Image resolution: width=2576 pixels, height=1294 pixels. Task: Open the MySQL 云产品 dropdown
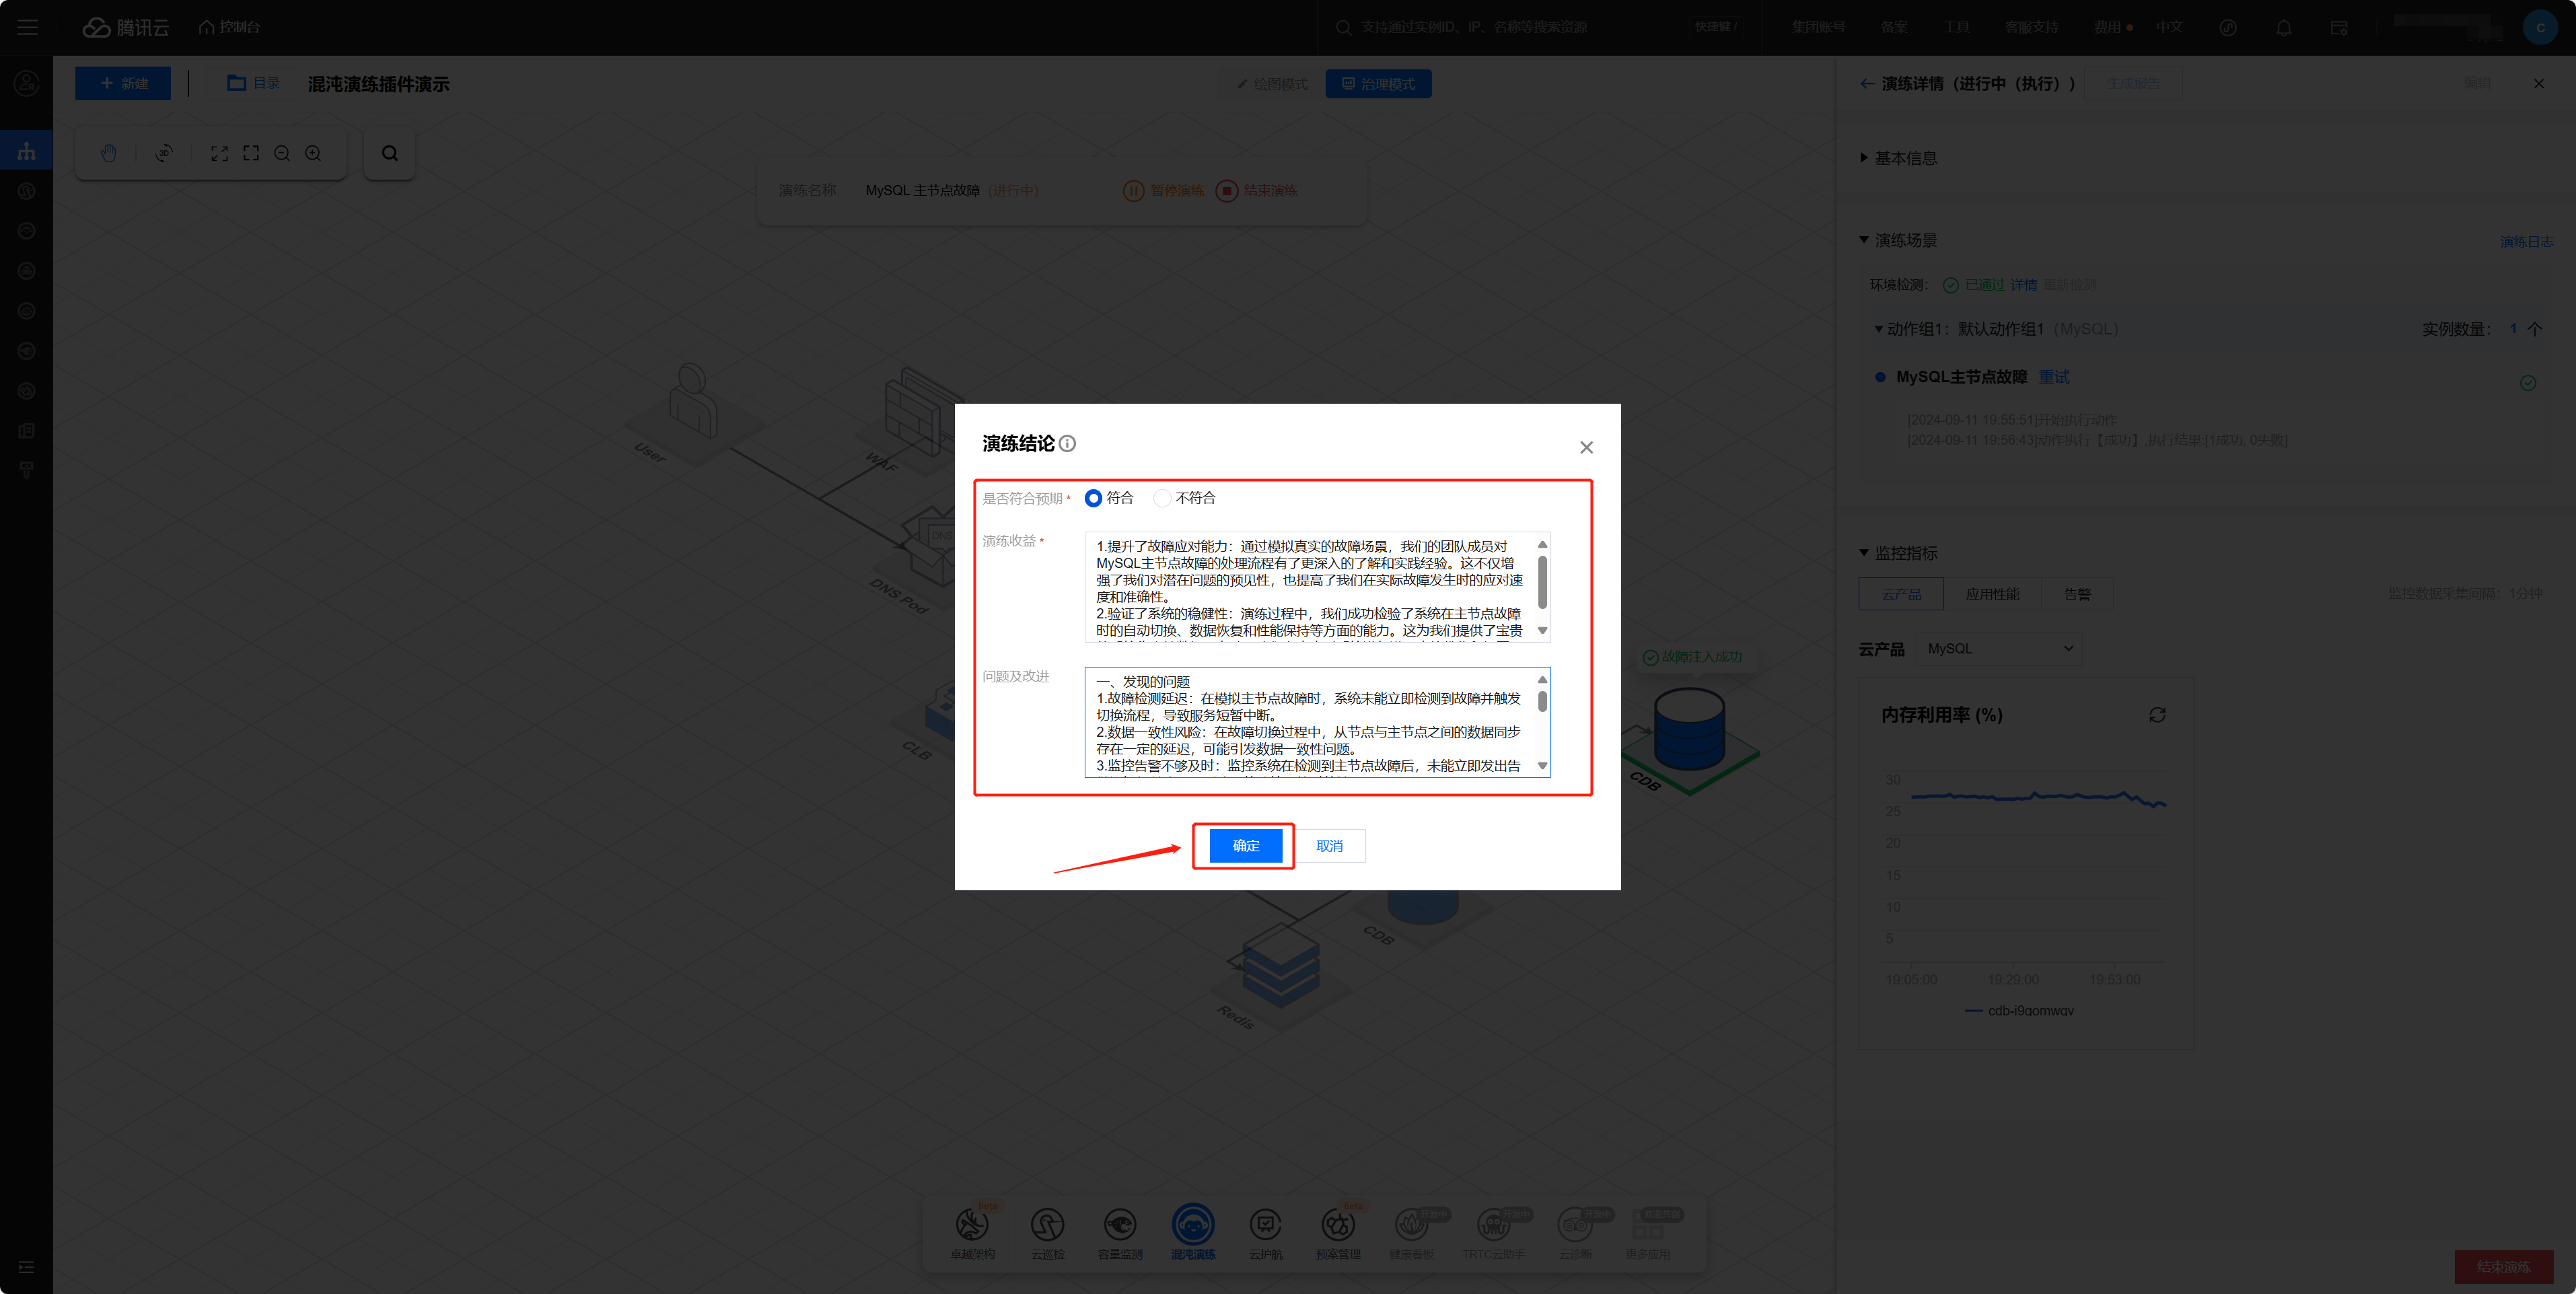[x=1999, y=649]
